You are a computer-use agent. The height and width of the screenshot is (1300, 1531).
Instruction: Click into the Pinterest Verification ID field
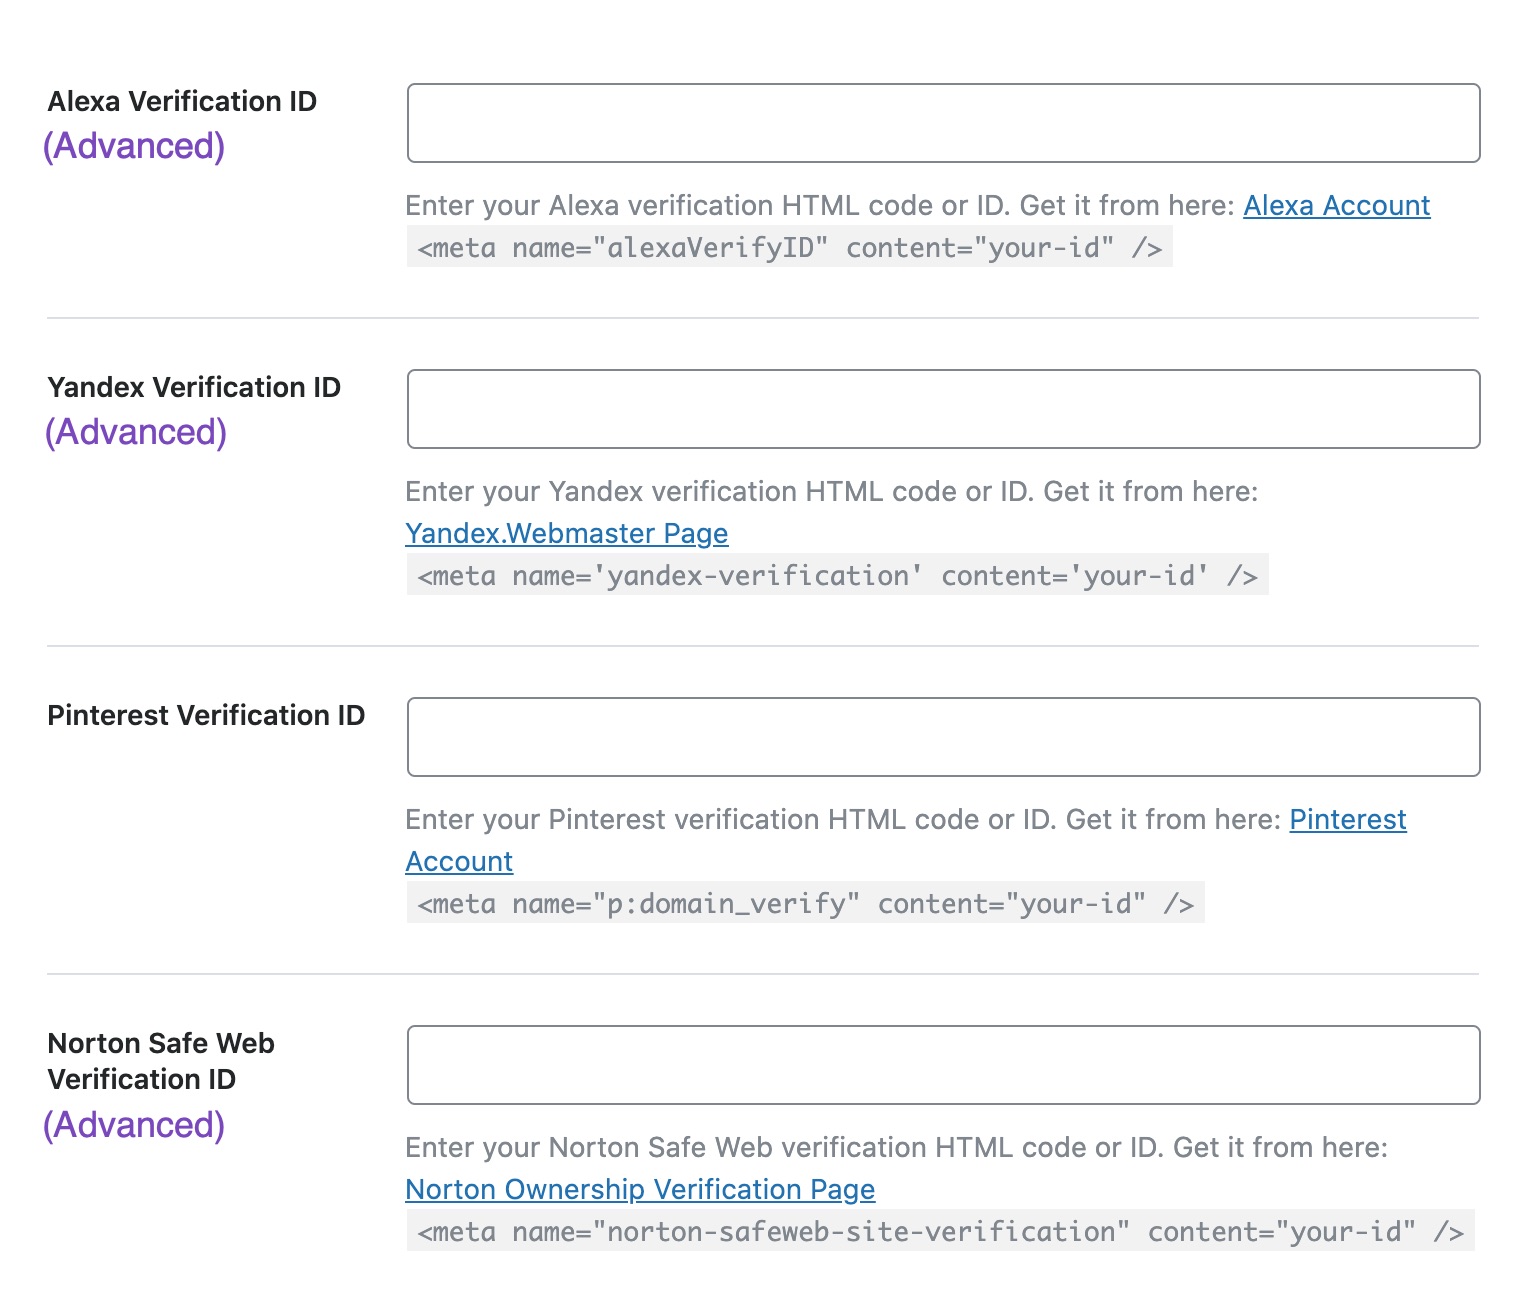[943, 737]
